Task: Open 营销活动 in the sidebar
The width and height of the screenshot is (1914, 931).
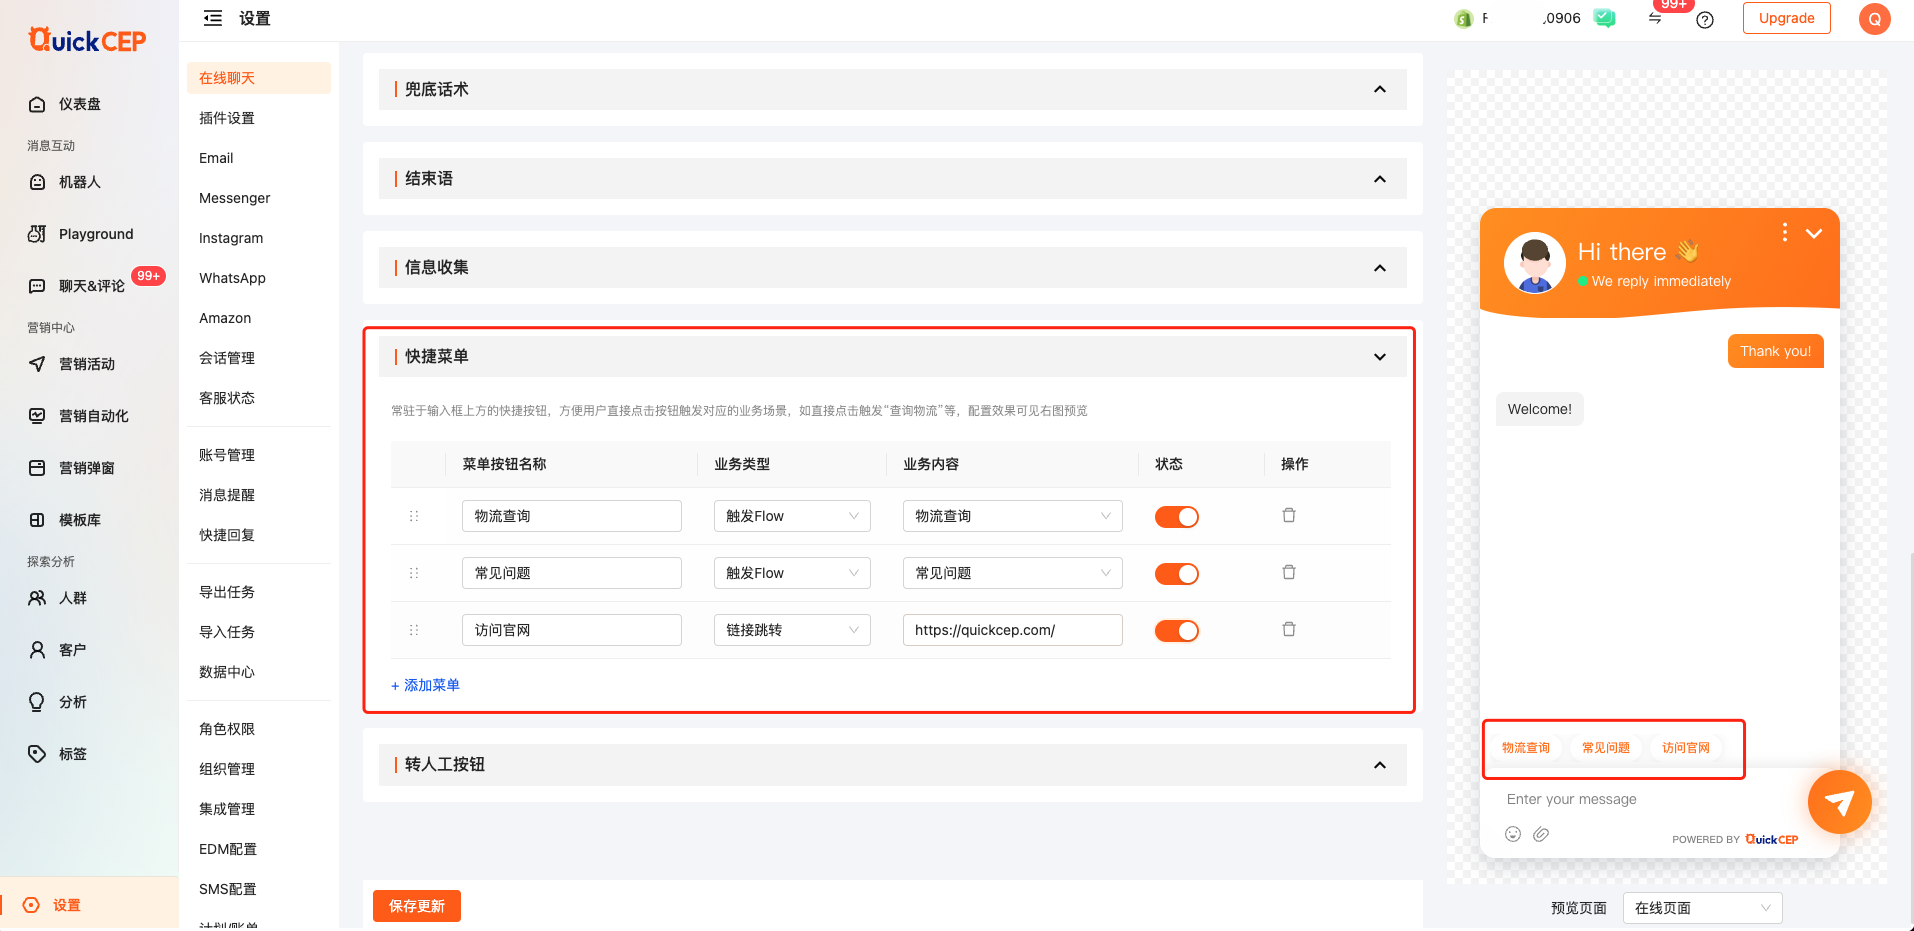Action: (x=89, y=364)
